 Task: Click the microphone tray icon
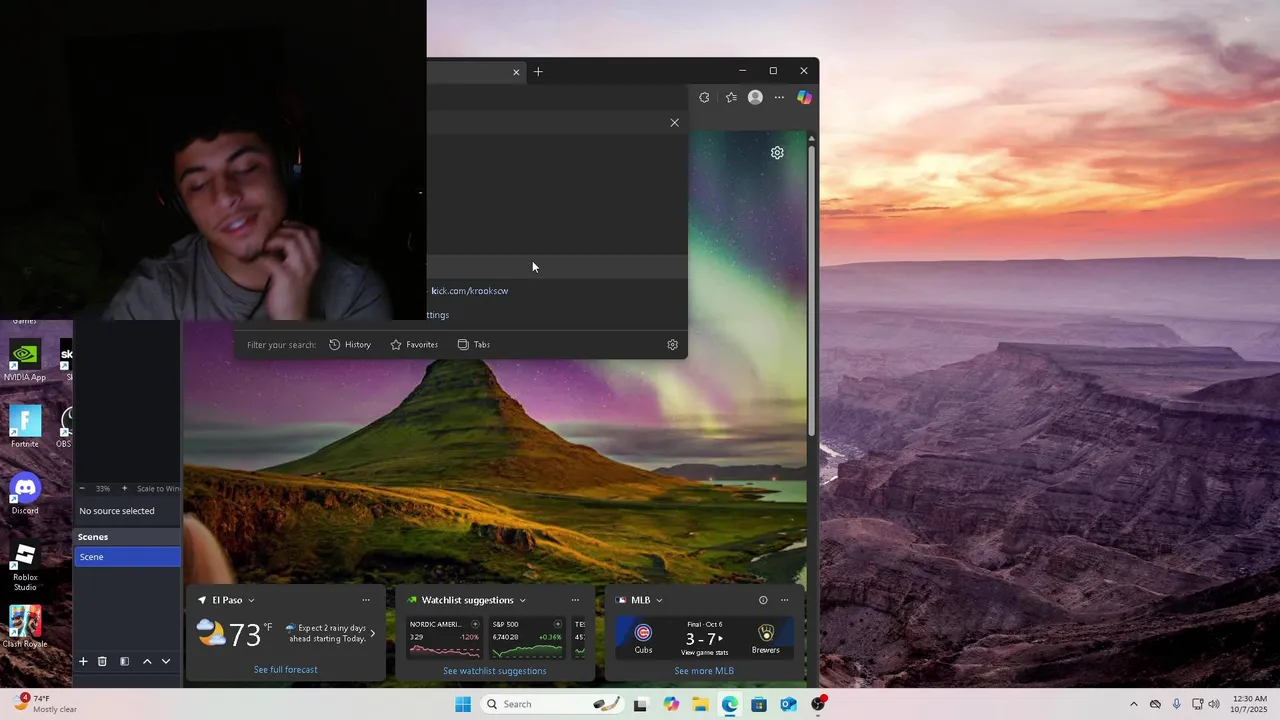click(x=1176, y=704)
